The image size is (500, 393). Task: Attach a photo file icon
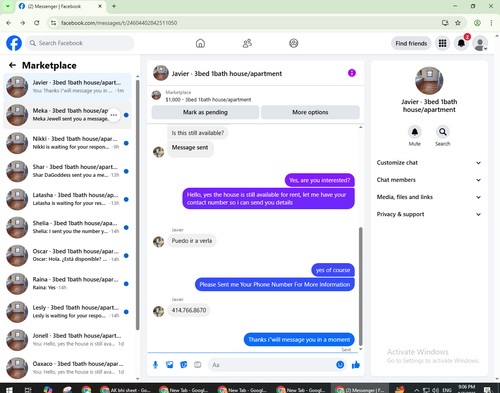(x=170, y=365)
